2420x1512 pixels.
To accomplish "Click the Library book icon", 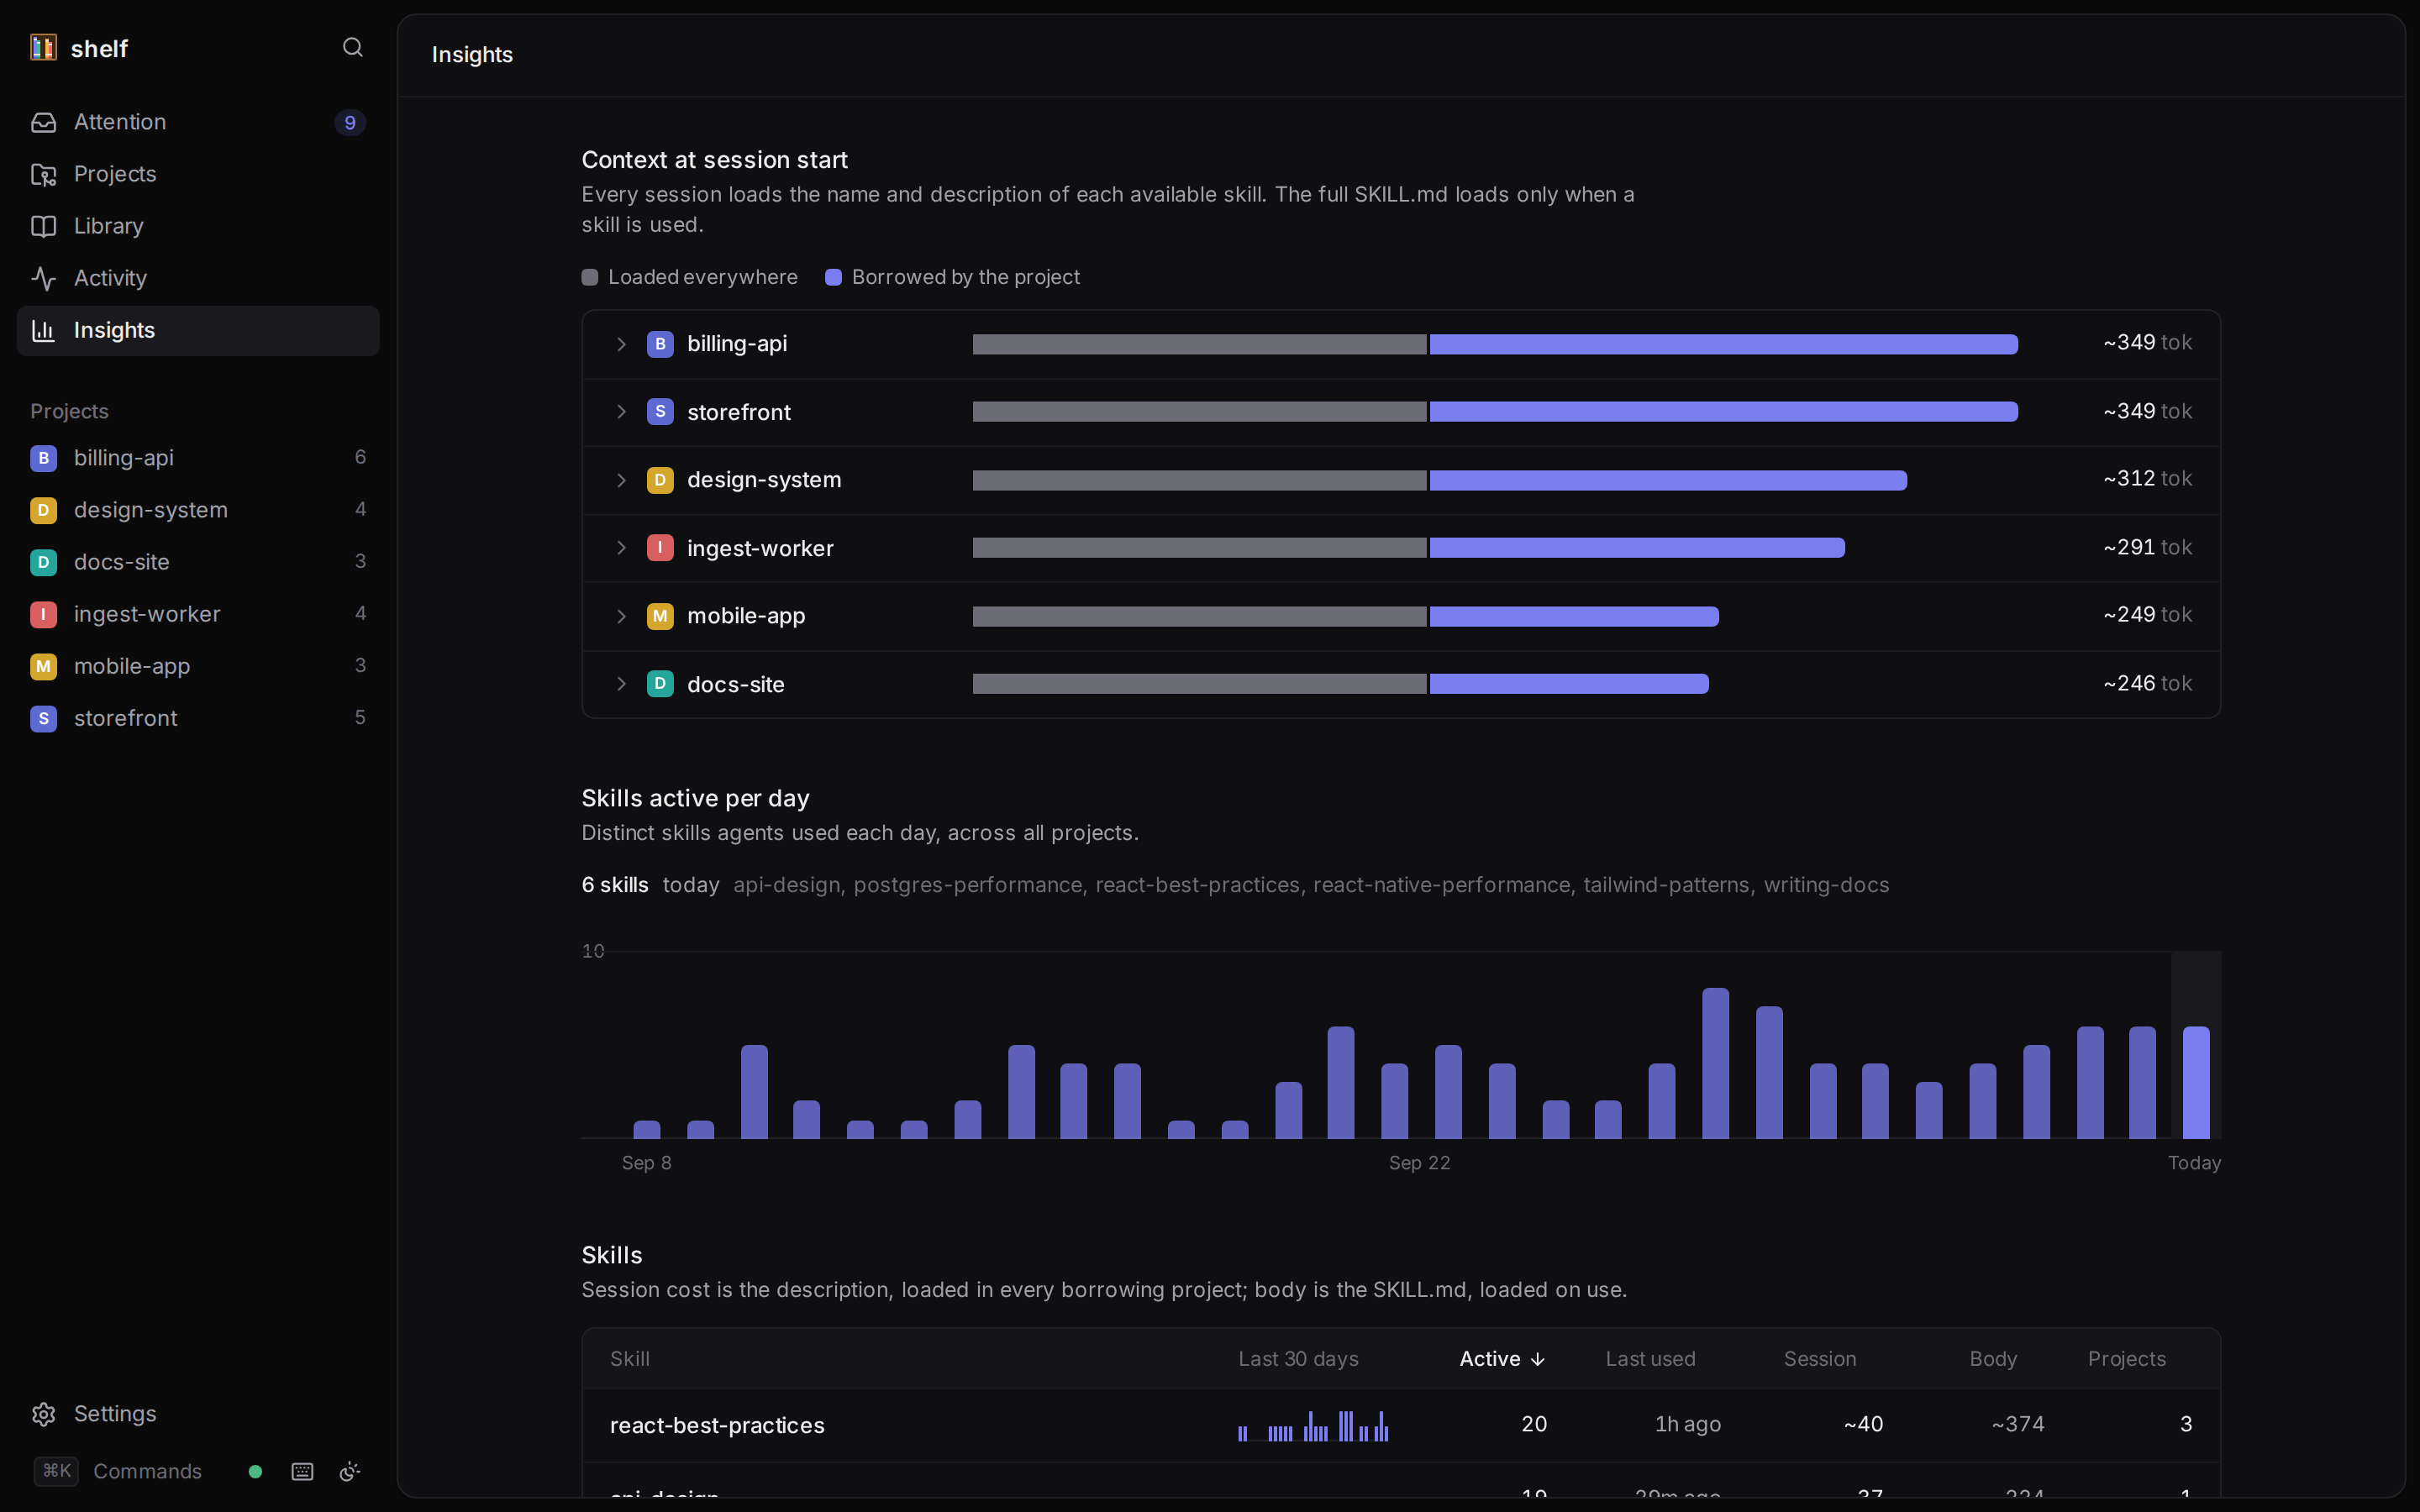I will [x=43, y=226].
